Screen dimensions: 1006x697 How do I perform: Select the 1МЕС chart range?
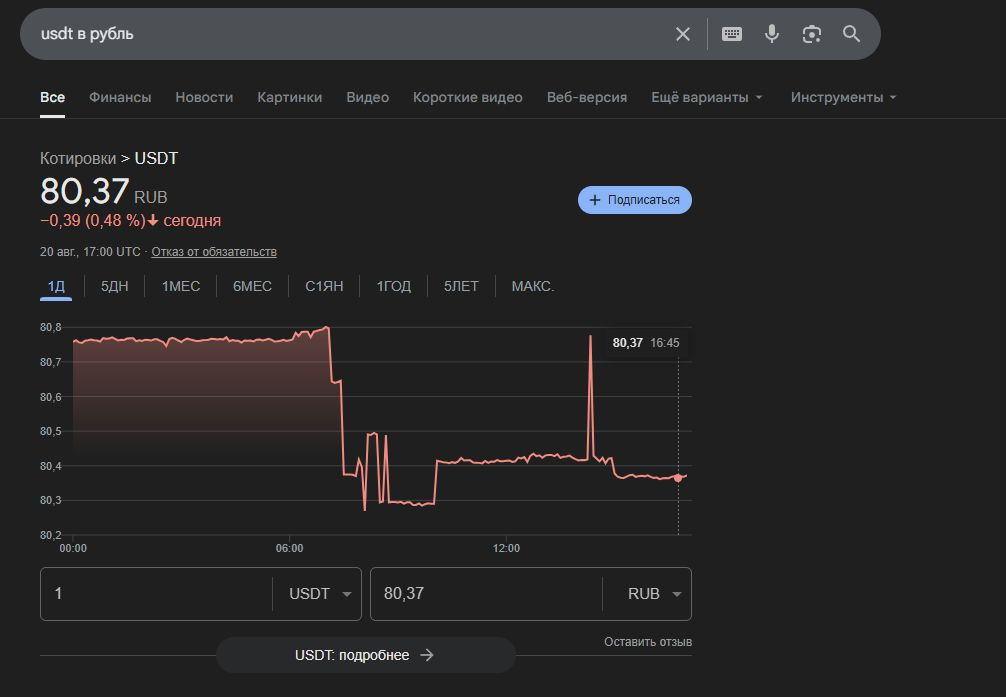(x=181, y=286)
